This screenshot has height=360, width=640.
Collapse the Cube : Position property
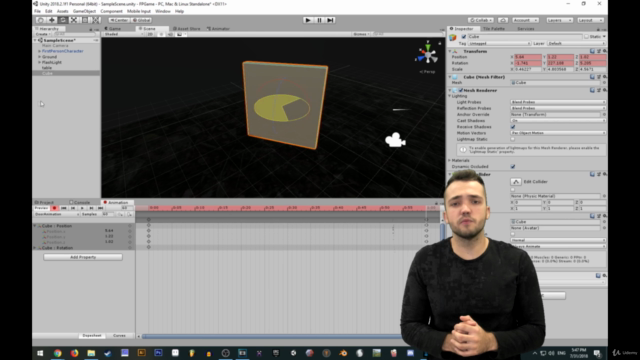coord(35,226)
